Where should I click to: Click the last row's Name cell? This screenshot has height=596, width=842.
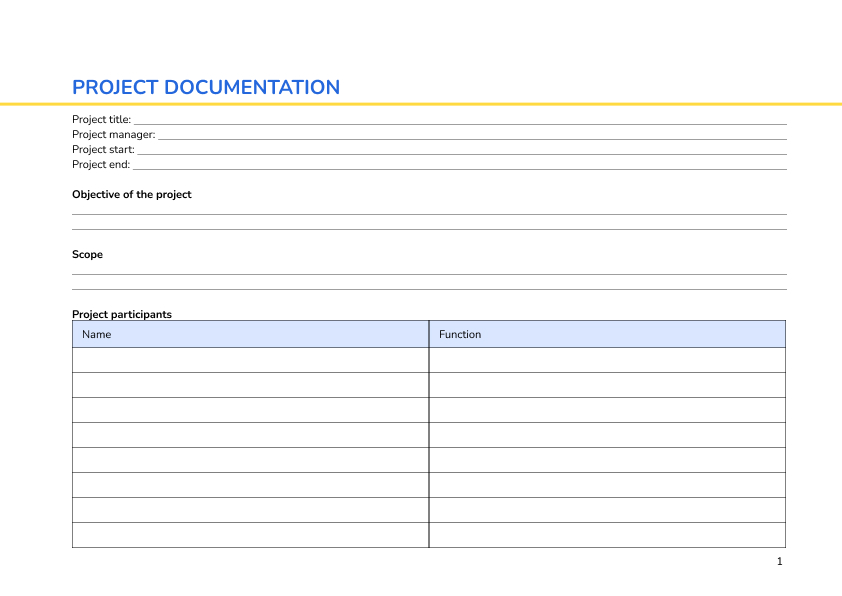(x=250, y=536)
